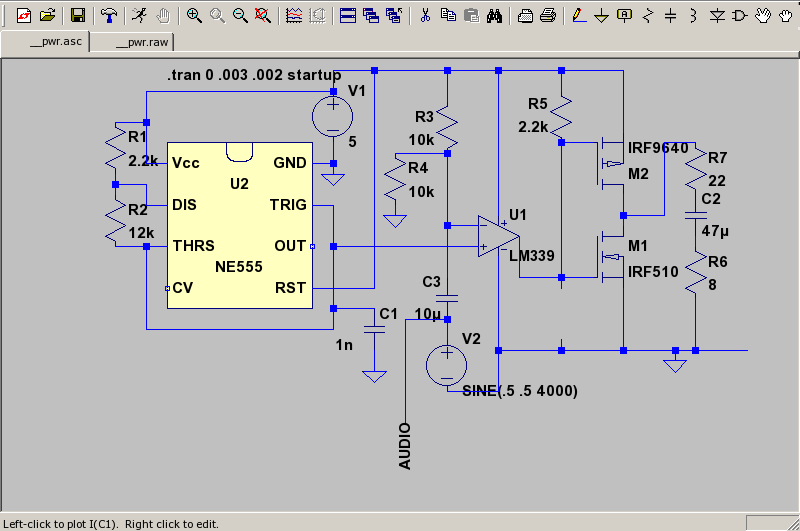Click capacitor C1 1n value

pyautogui.click(x=344, y=345)
